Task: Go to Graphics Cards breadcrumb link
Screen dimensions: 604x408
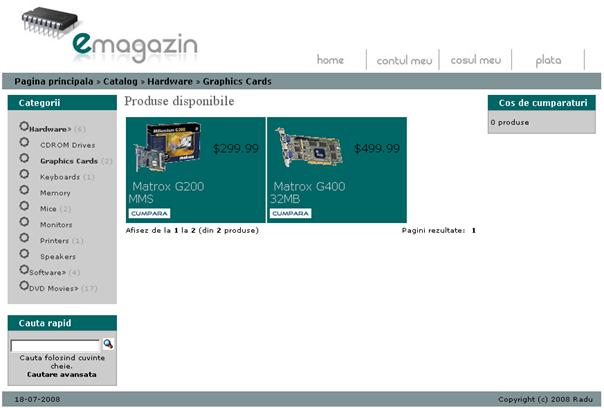Action: click(237, 82)
